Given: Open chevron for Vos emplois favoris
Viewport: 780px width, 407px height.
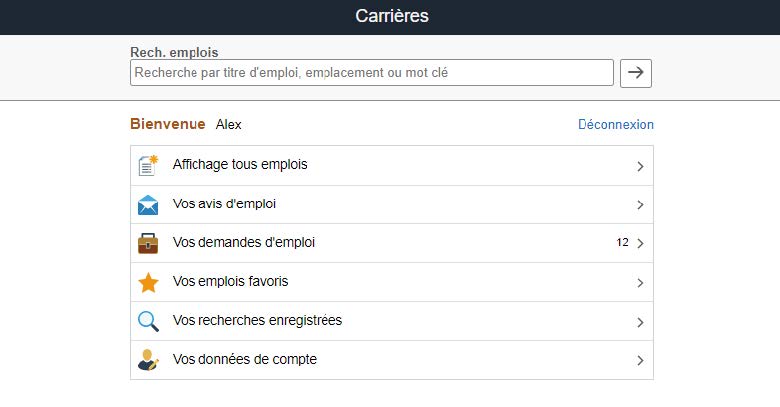Looking at the screenshot, I should (x=640, y=283).
